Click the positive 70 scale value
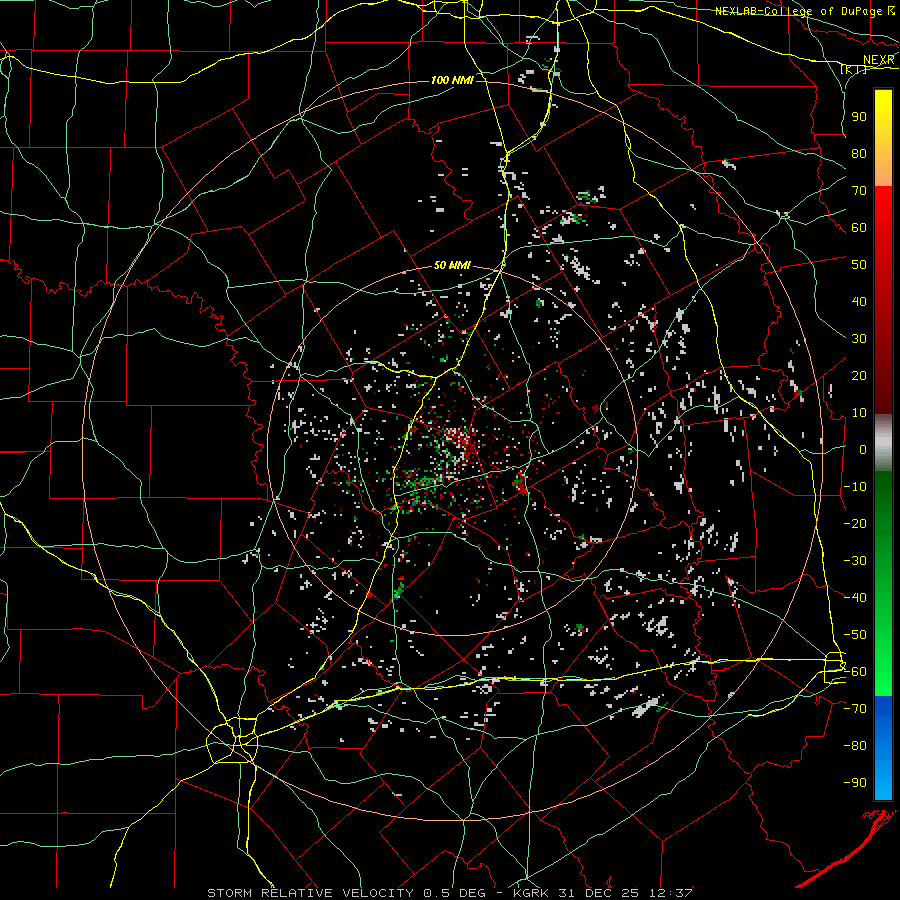The width and height of the screenshot is (900, 900). tap(859, 191)
